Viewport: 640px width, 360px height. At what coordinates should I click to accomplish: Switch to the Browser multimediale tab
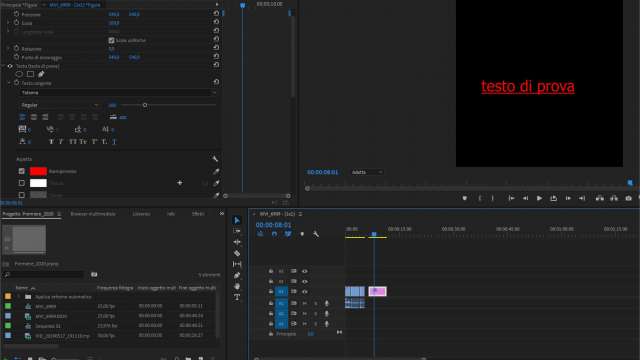click(x=93, y=214)
